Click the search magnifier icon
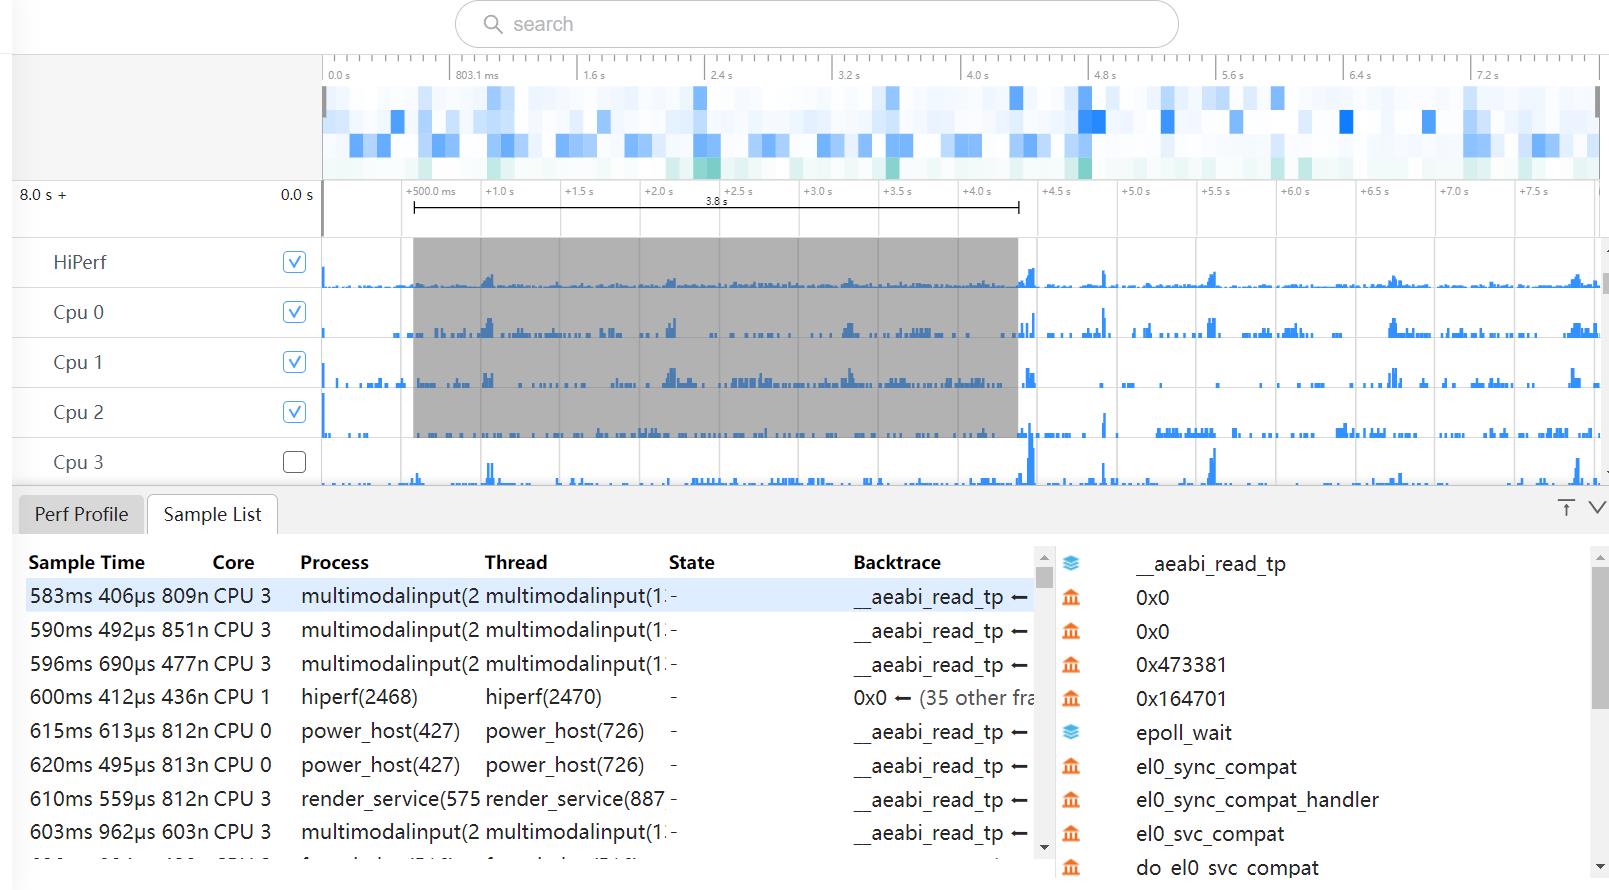This screenshot has width=1609, height=890. click(x=492, y=24)
